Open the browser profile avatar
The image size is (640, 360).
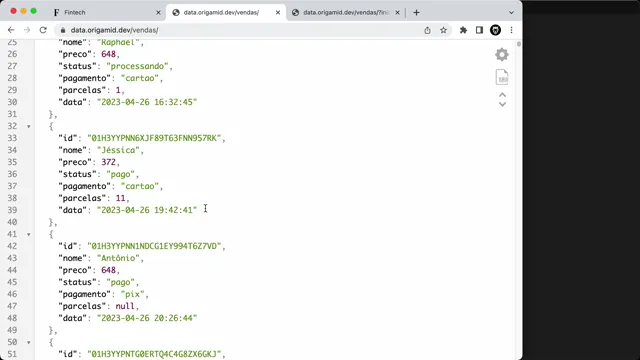[496, 30]
